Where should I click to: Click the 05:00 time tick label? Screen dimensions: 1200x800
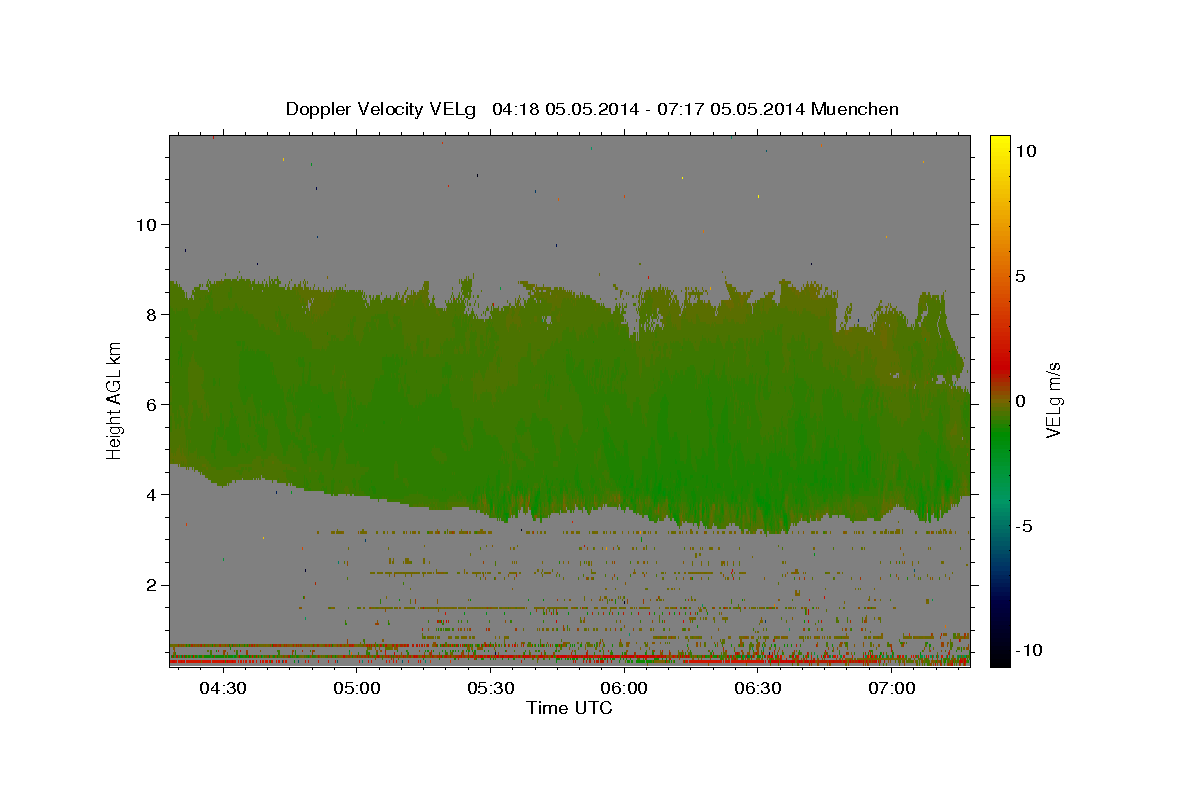pos(357,688)
